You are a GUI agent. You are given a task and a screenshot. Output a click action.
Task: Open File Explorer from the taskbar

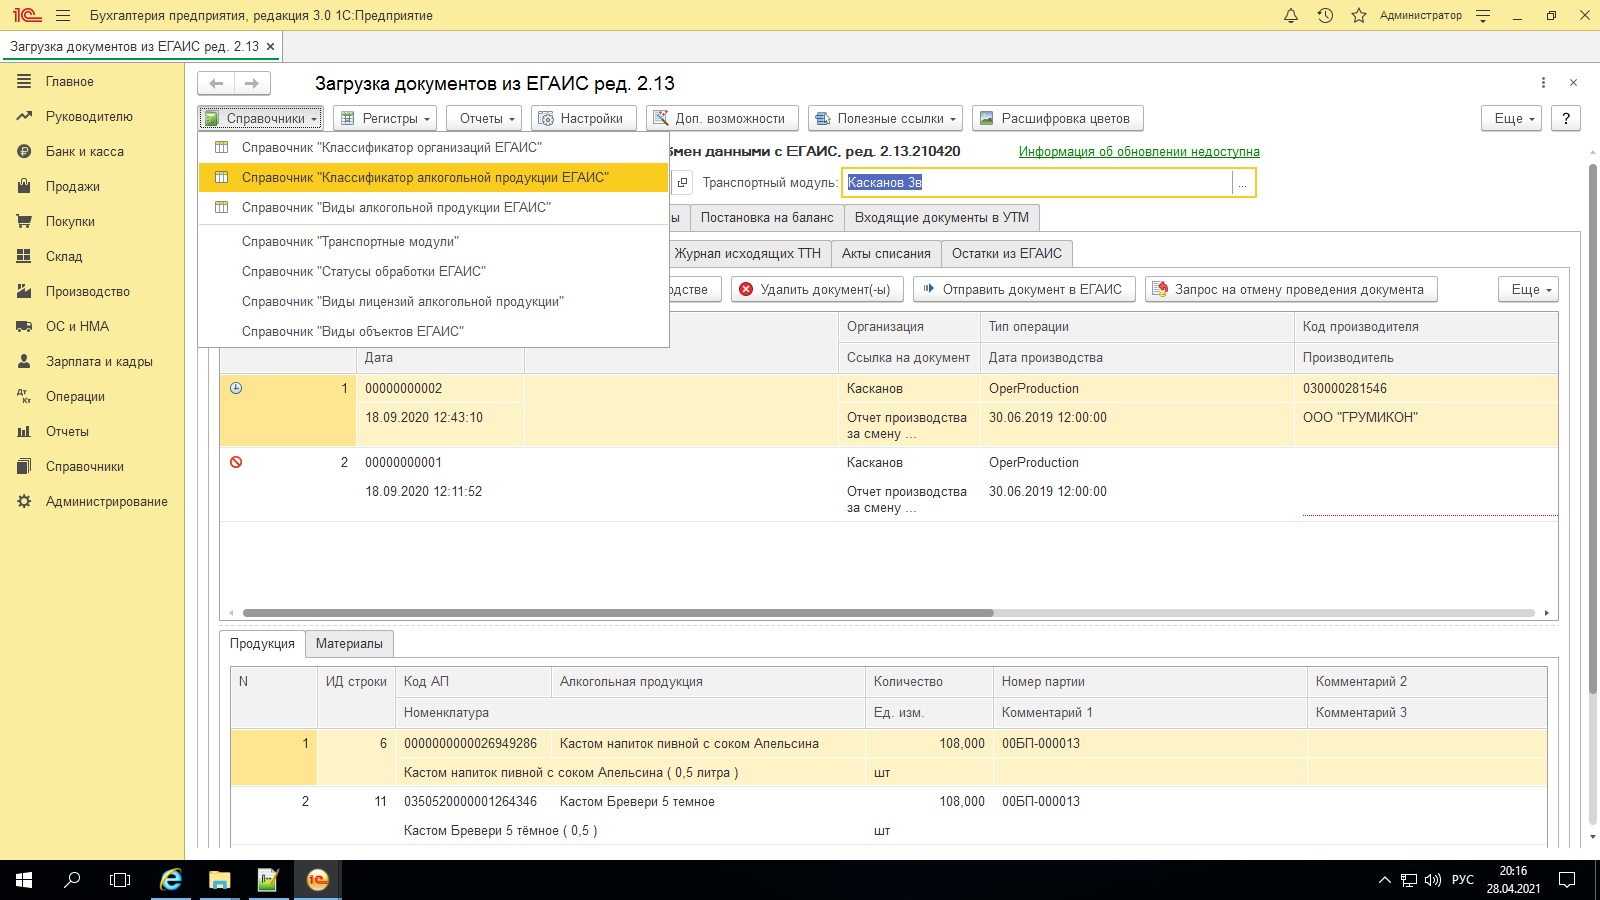(x=219, y=880)
